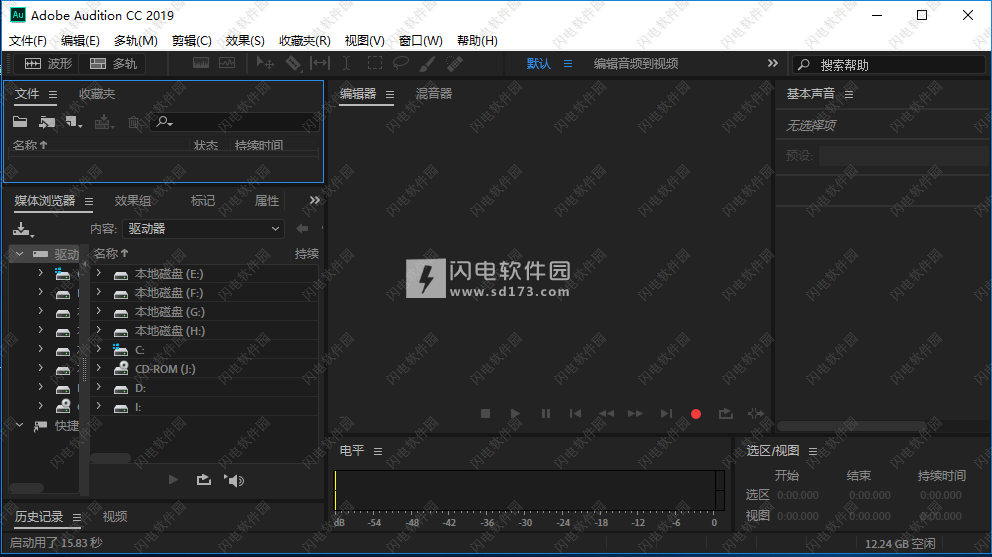Screen dimensions: 992x557
Task: Switch to Waveform (波形) view
Action: pos(48,64)
